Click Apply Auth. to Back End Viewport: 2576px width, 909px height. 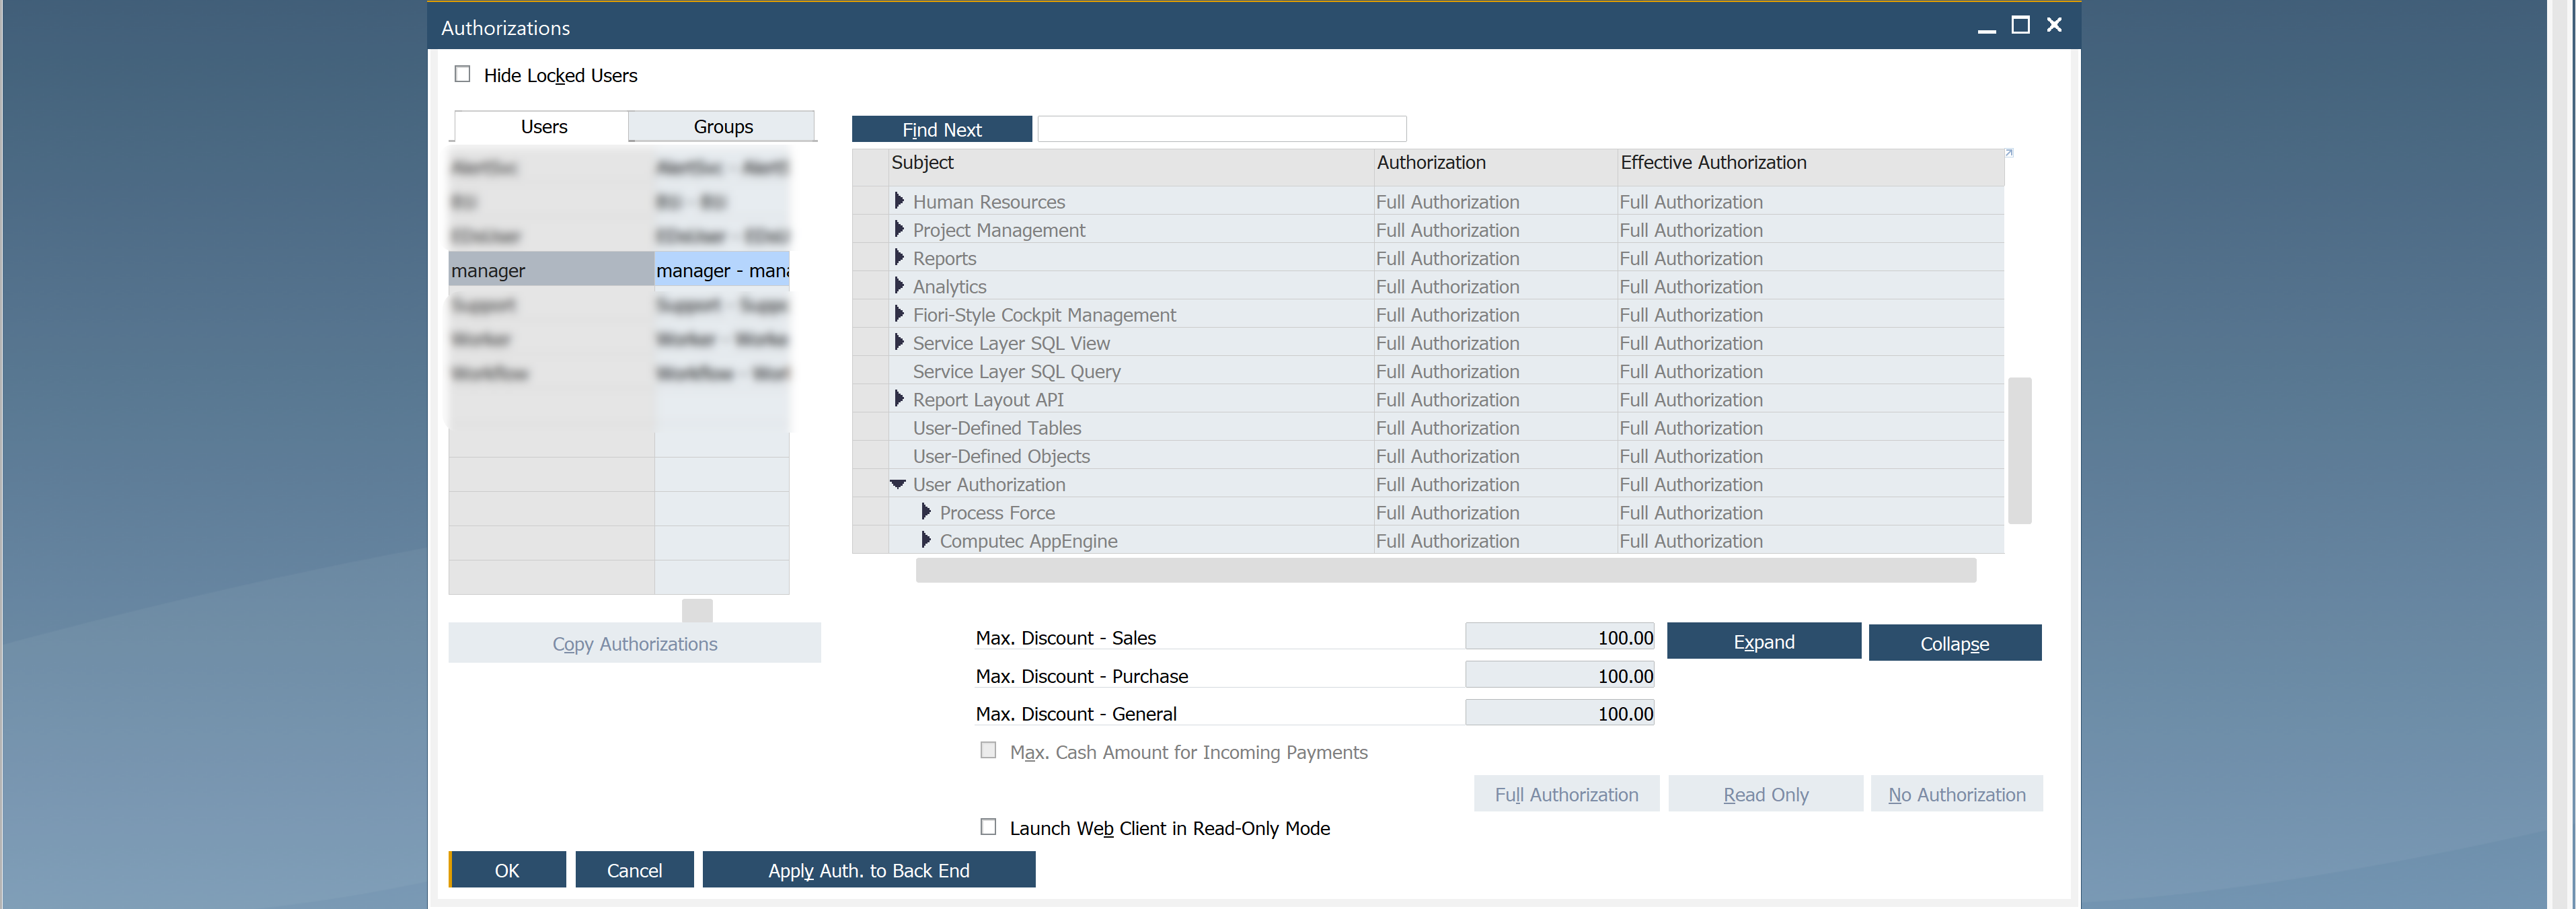point(868,869)
